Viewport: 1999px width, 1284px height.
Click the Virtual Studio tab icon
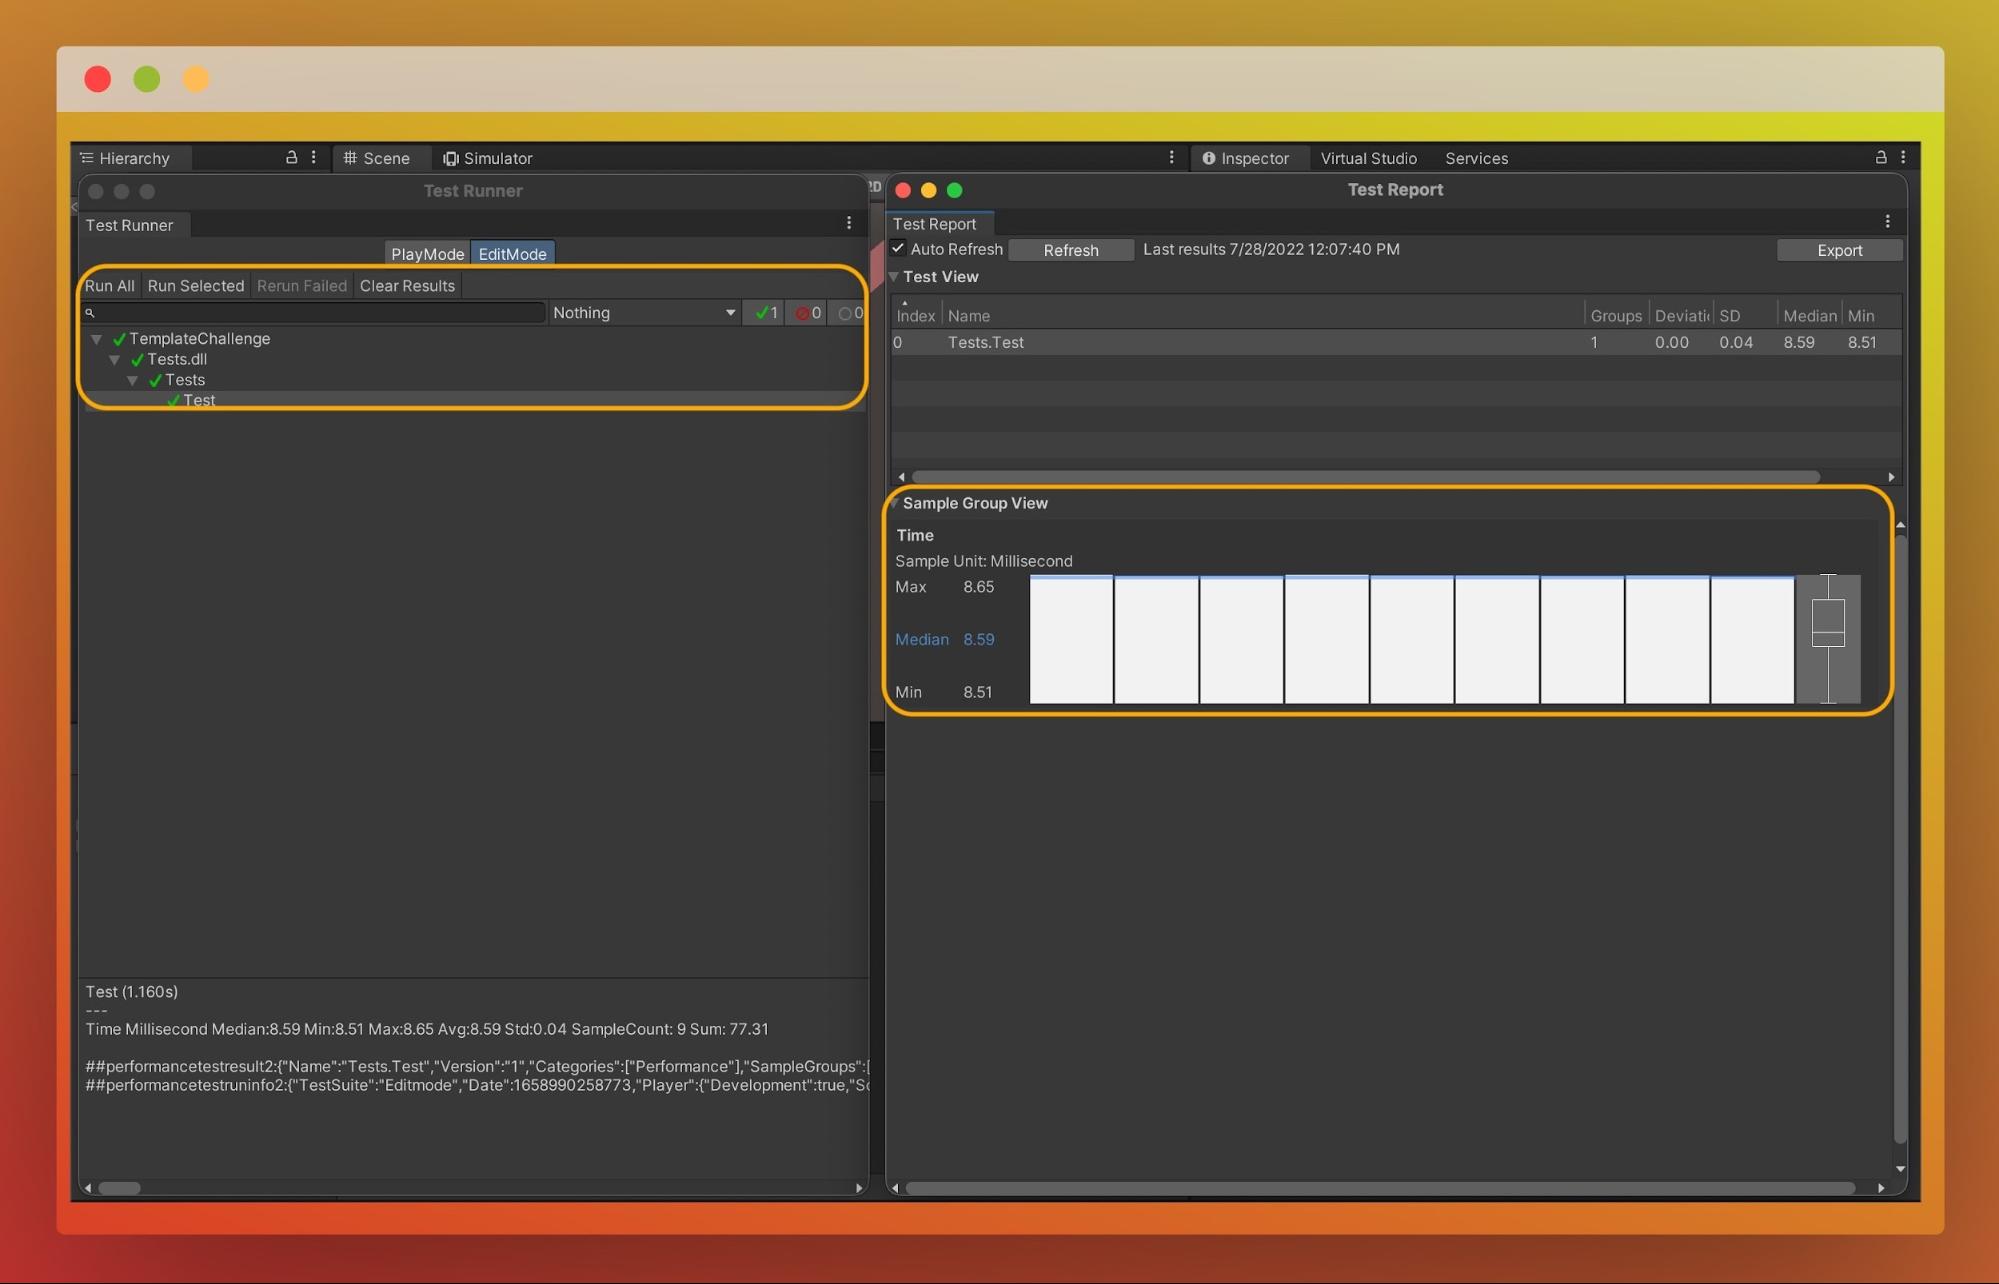click(x=1368, y=157)
